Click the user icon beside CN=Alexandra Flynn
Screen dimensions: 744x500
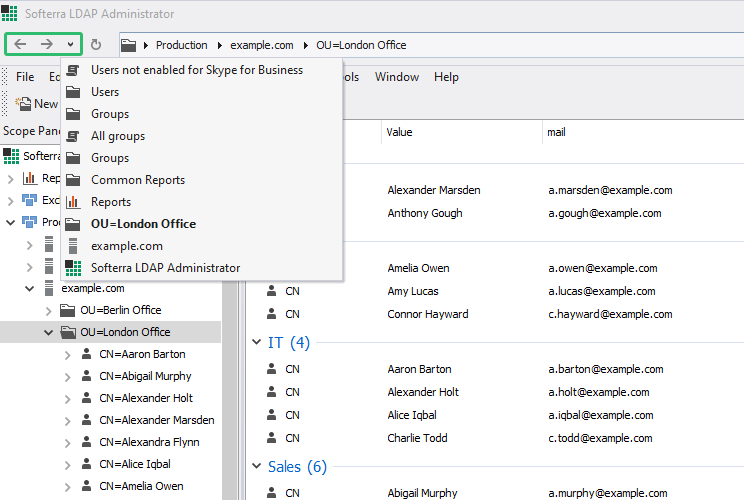click(x=86, y=442)
